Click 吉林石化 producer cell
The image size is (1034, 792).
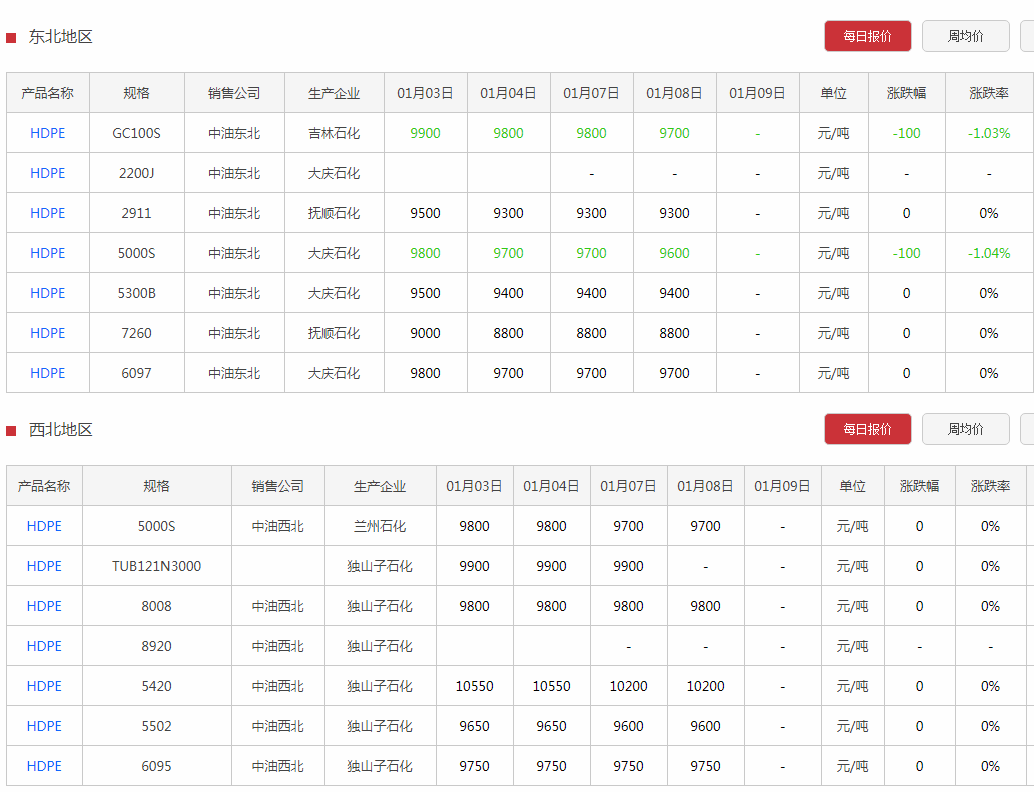point(334,133)
